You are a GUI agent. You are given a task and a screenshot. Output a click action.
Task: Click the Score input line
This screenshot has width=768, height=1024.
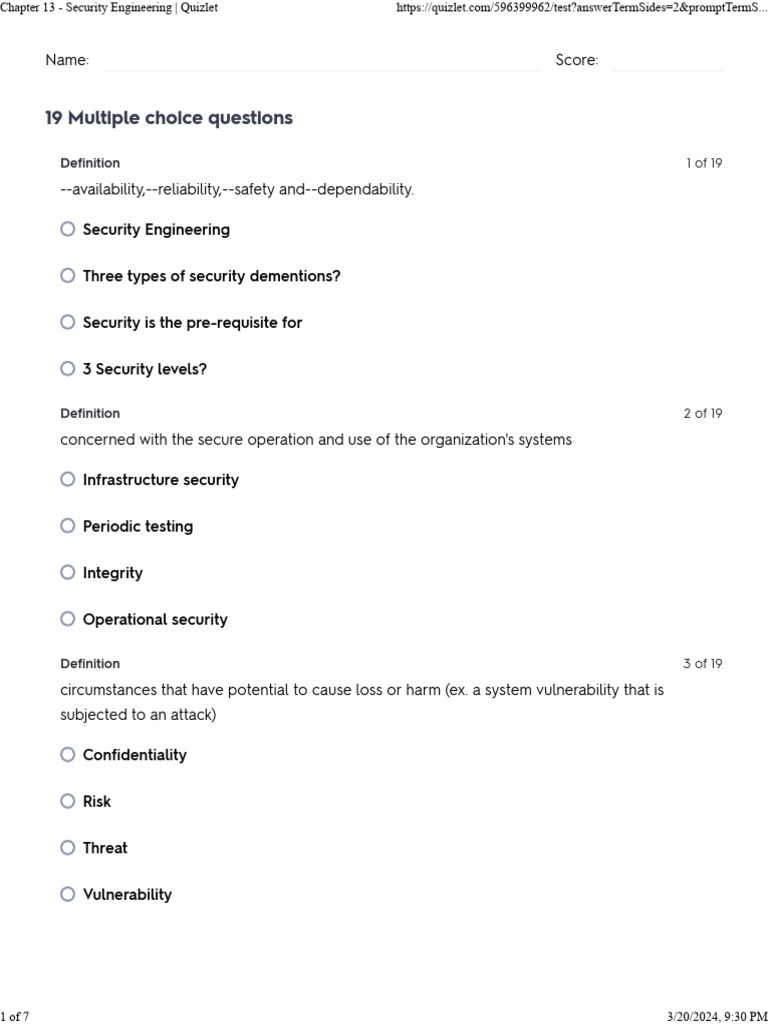point(667,62)
